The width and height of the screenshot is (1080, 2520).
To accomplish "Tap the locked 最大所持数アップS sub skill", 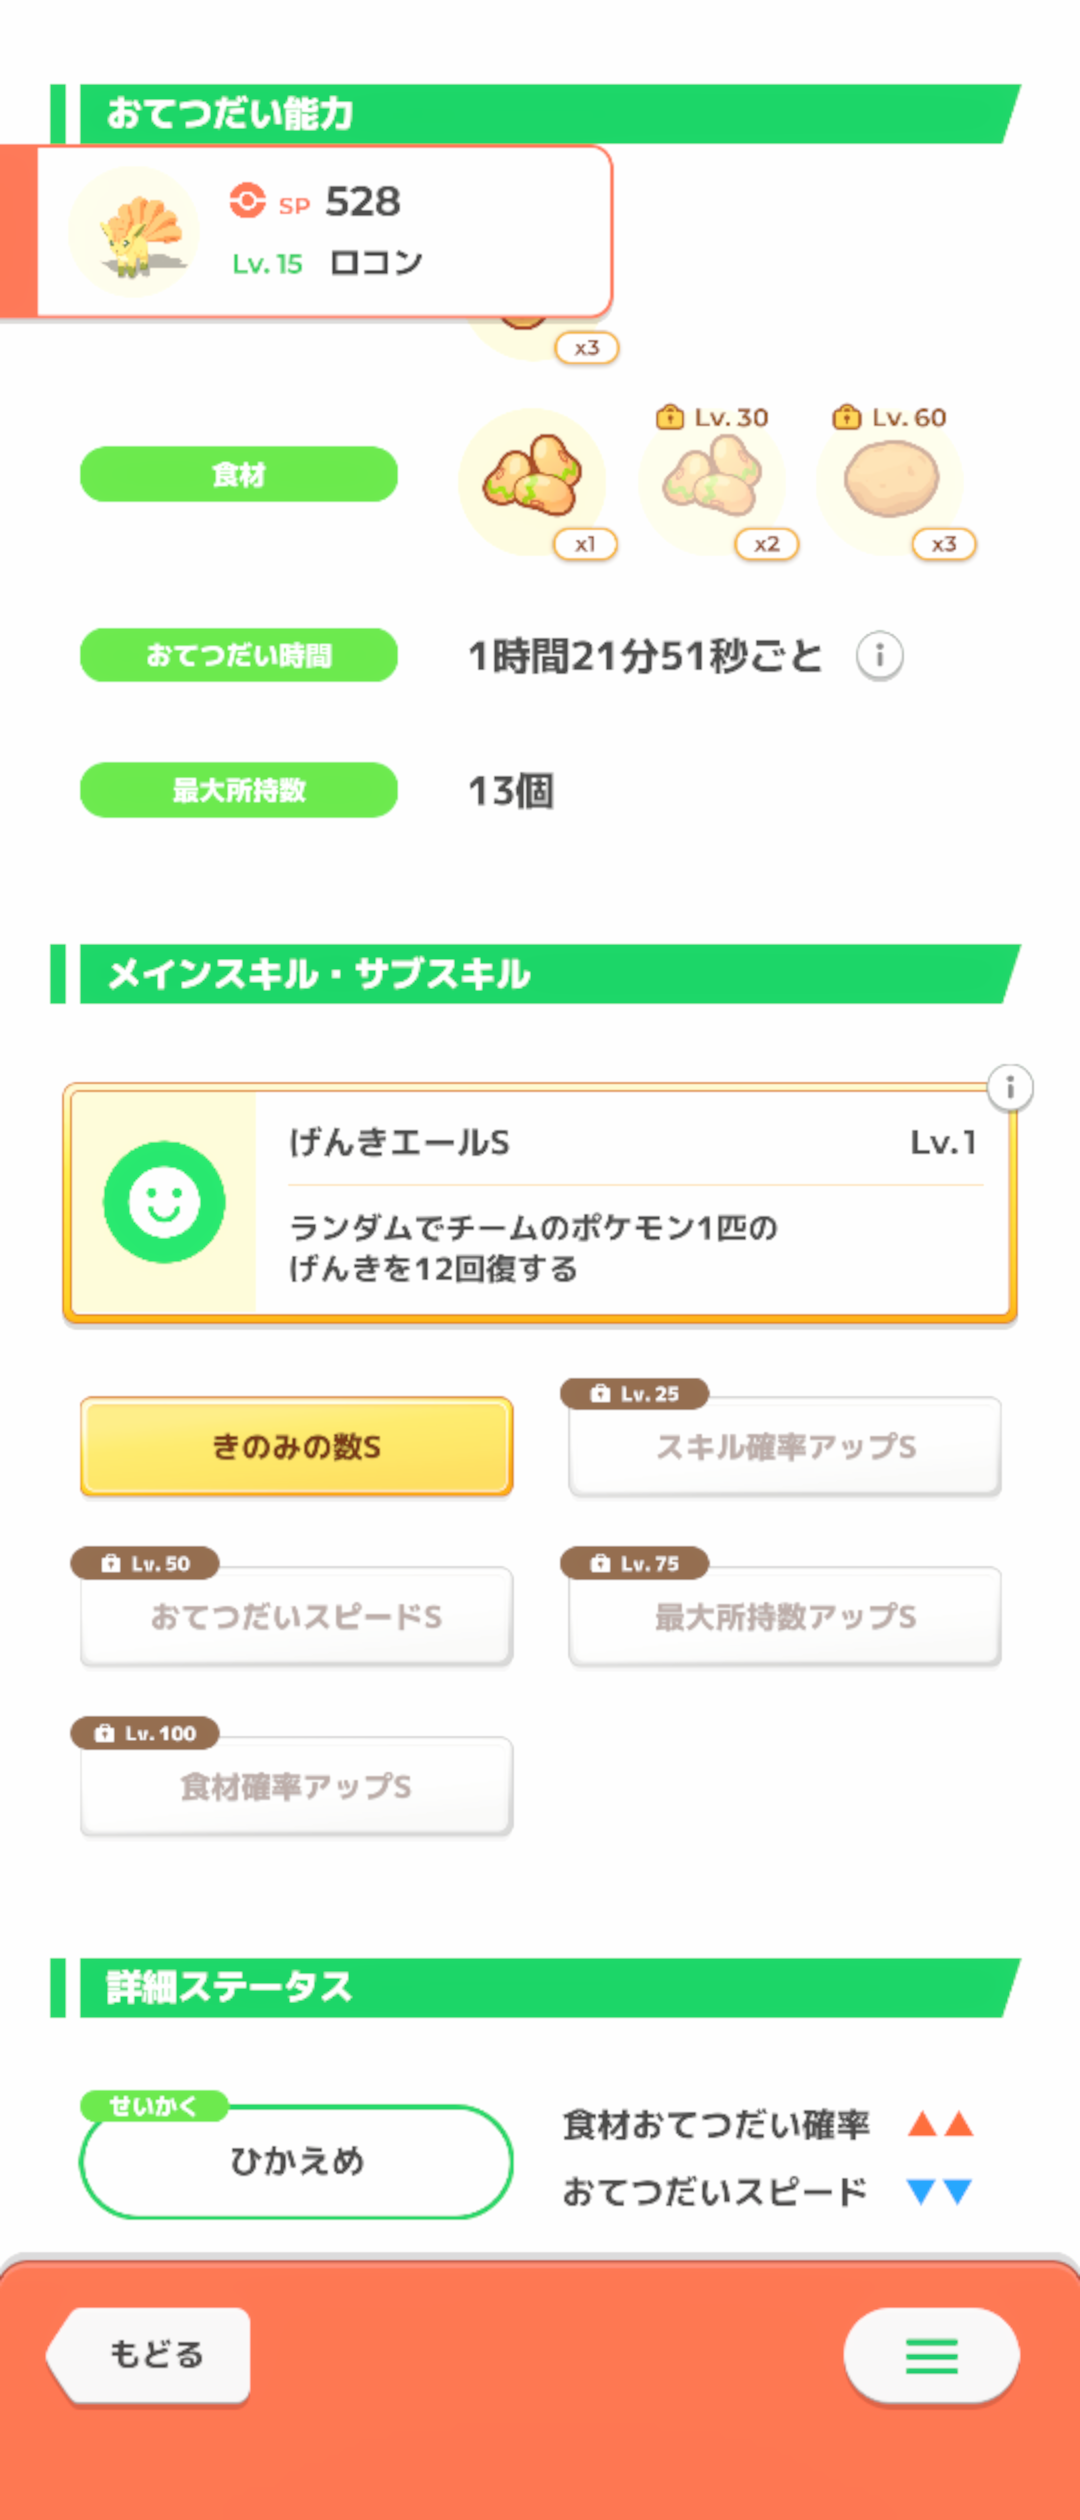I will pyautogui.click(x=785, y=1617).
